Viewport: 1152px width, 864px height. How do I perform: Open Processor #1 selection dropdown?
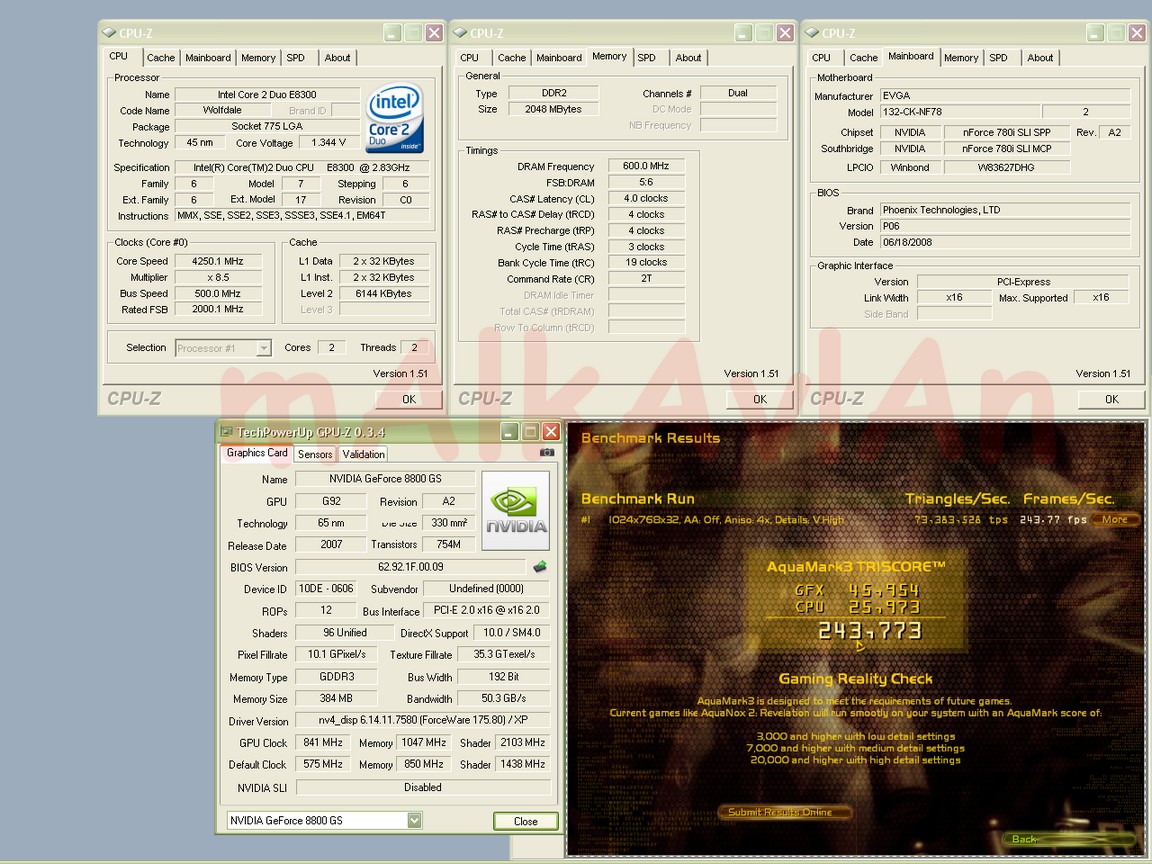click(263, 348)
